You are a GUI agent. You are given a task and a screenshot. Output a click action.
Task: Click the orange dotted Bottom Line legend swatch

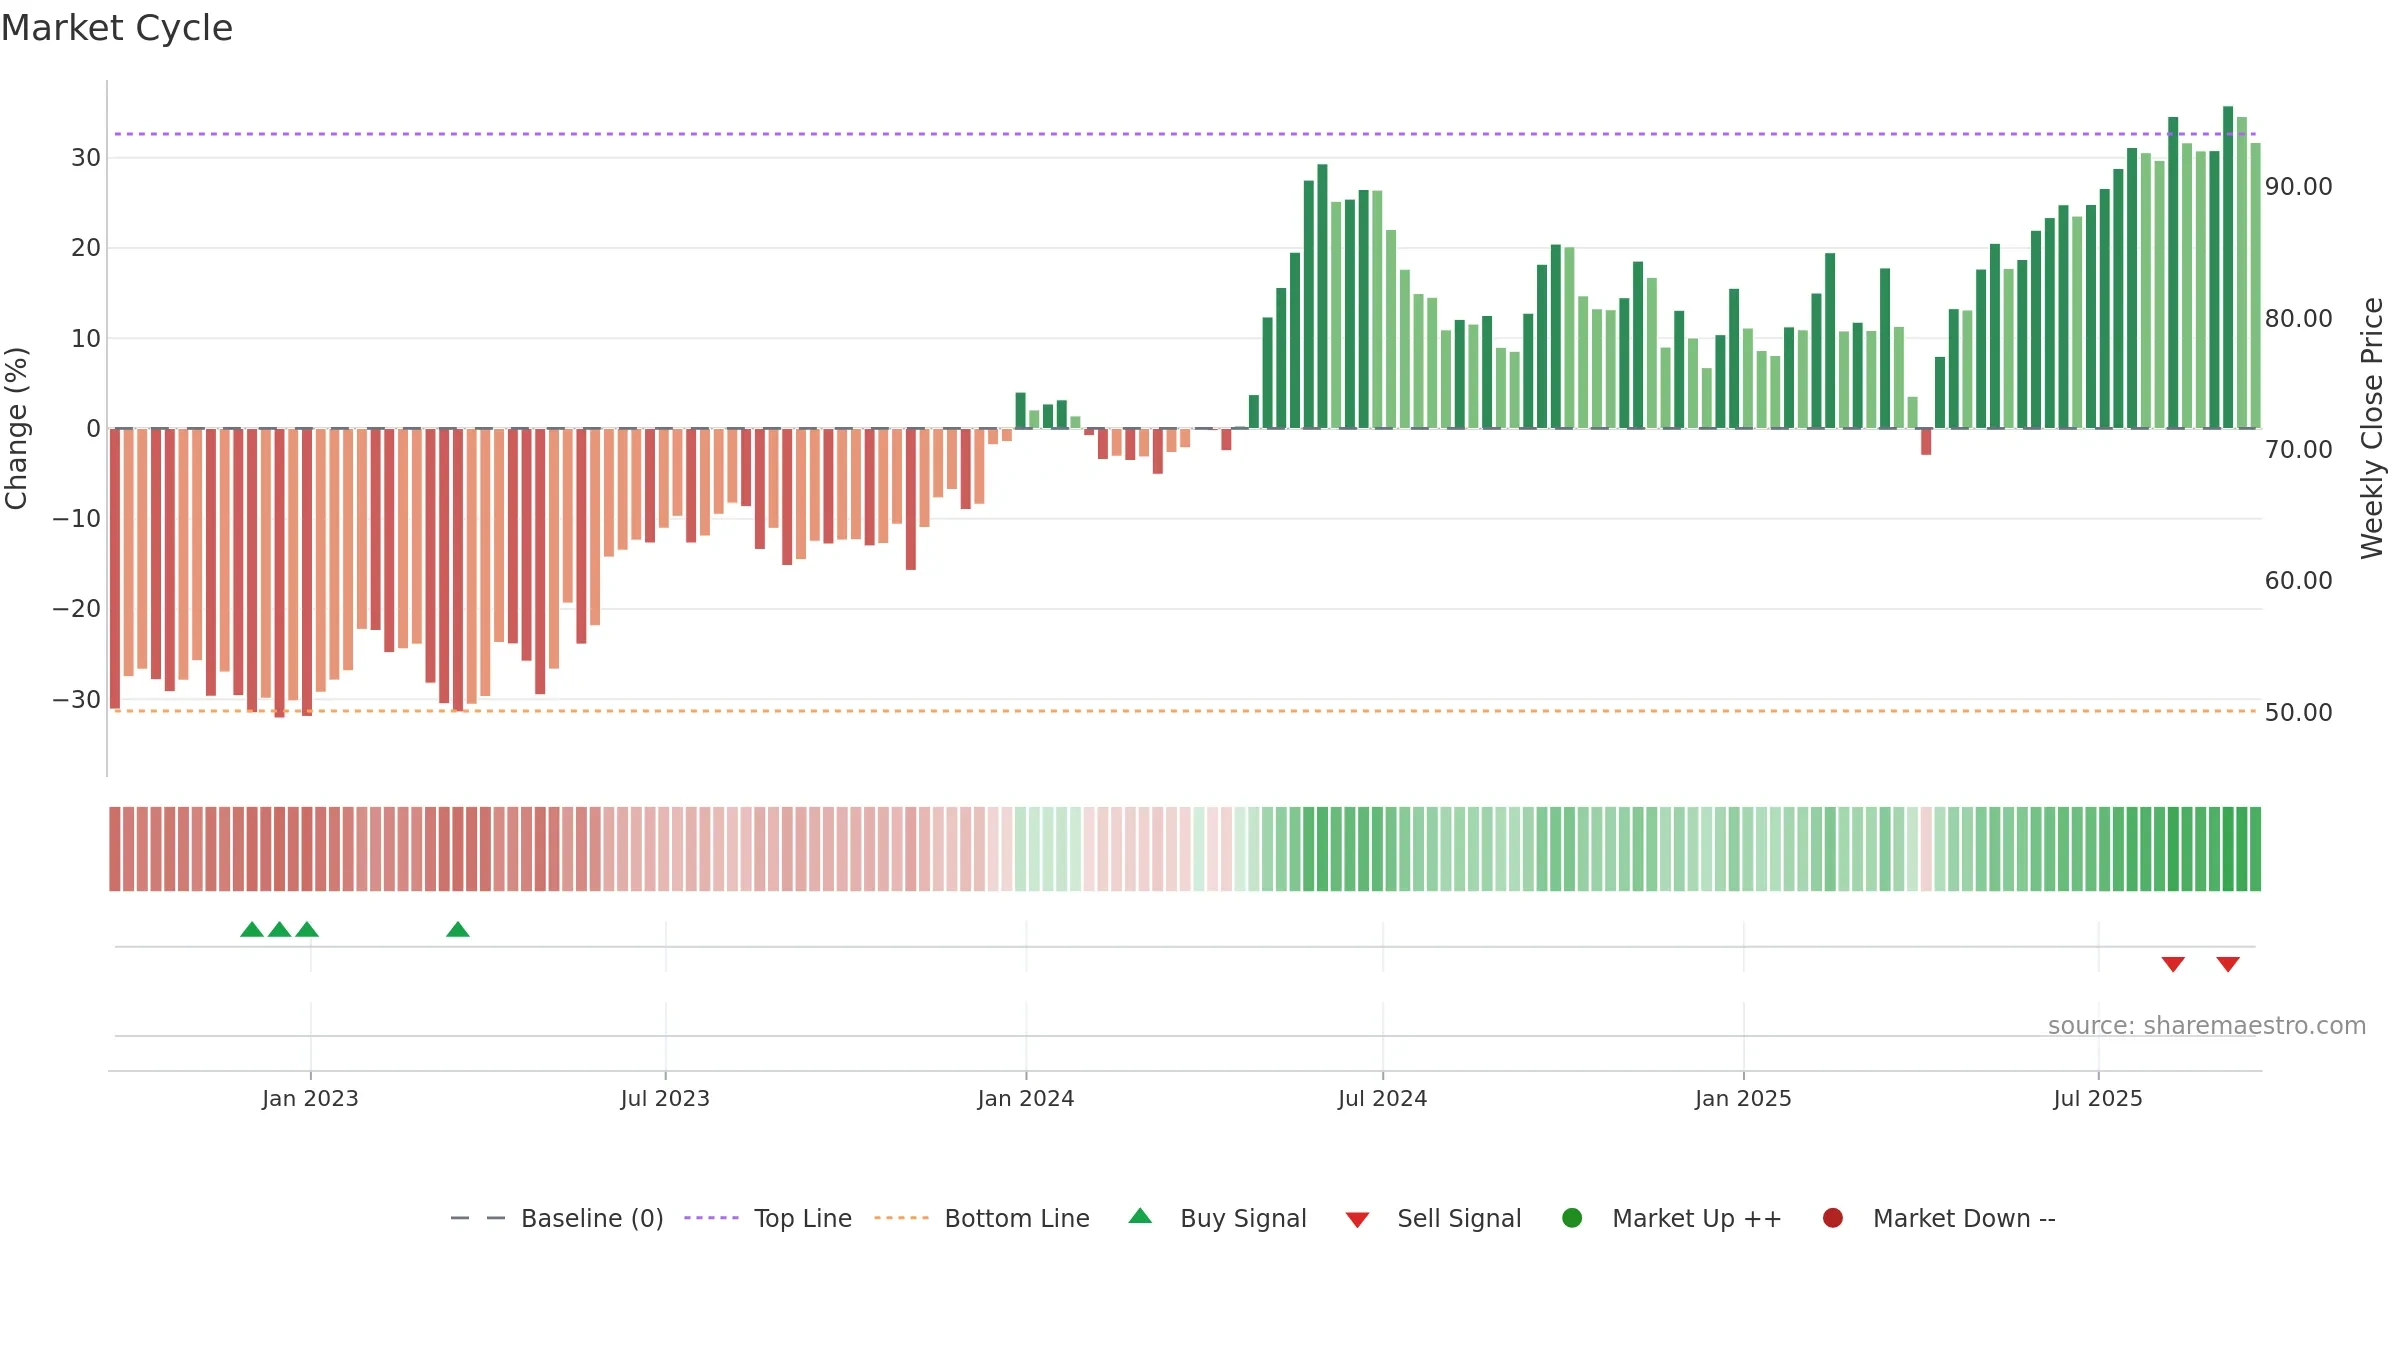tap(901, 1218)
